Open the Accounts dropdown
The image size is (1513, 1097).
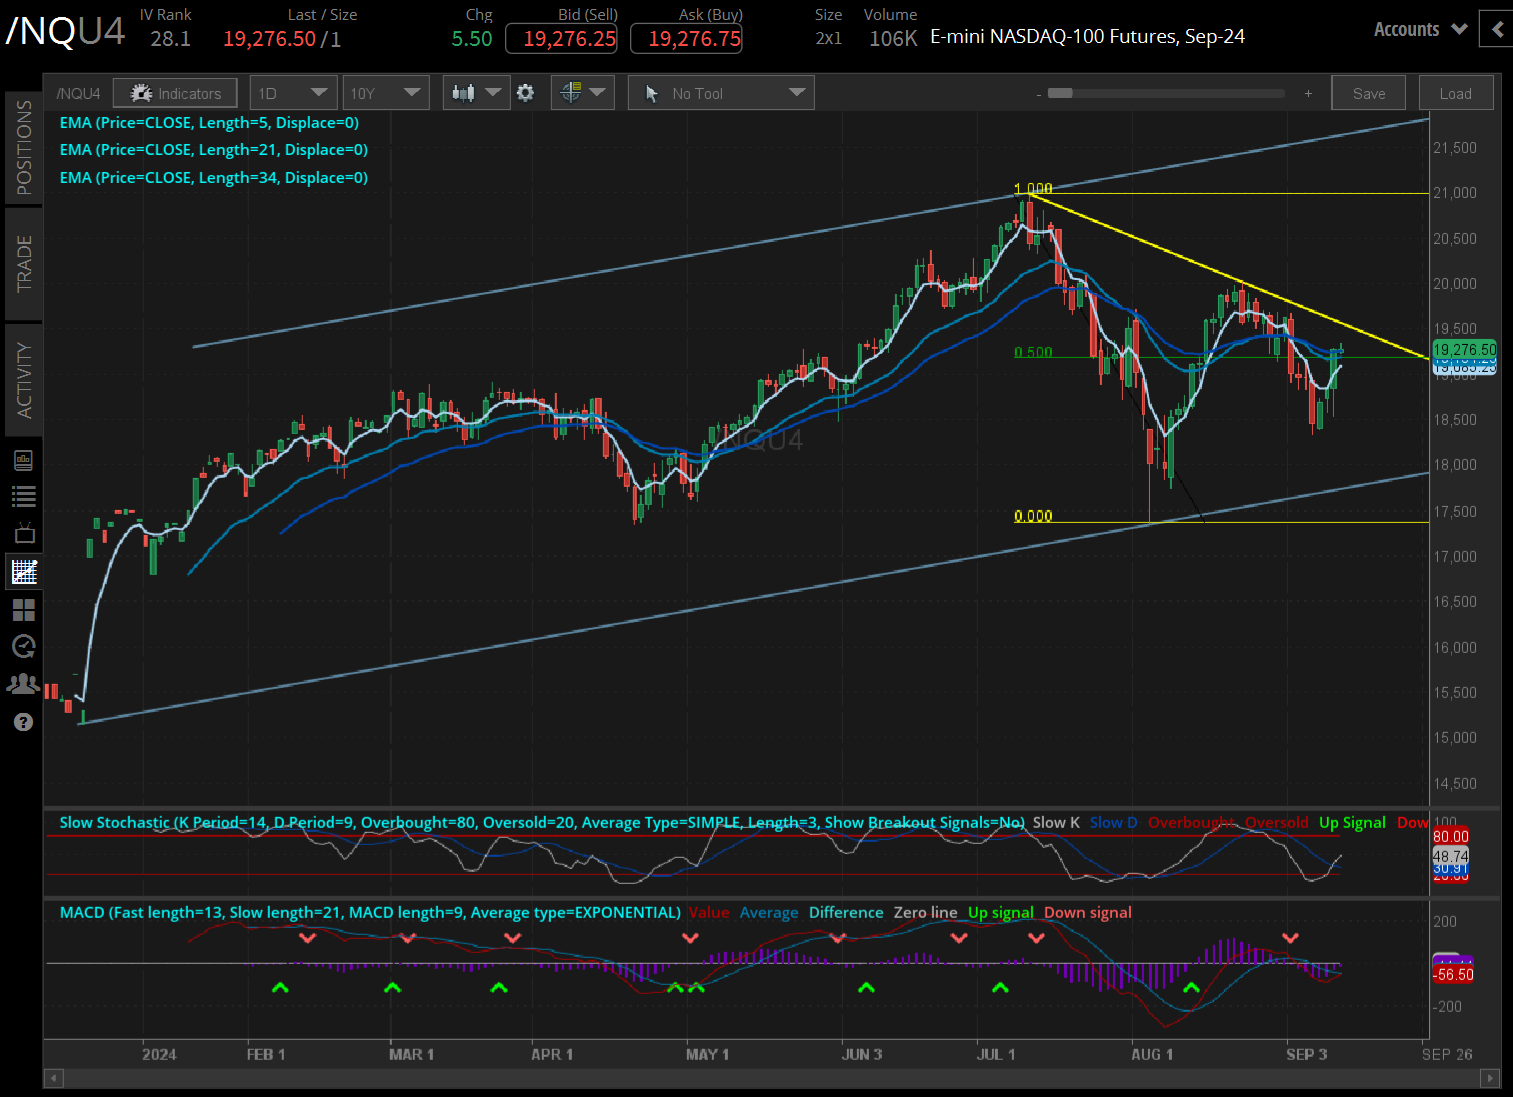click(x=1420, y=29)
